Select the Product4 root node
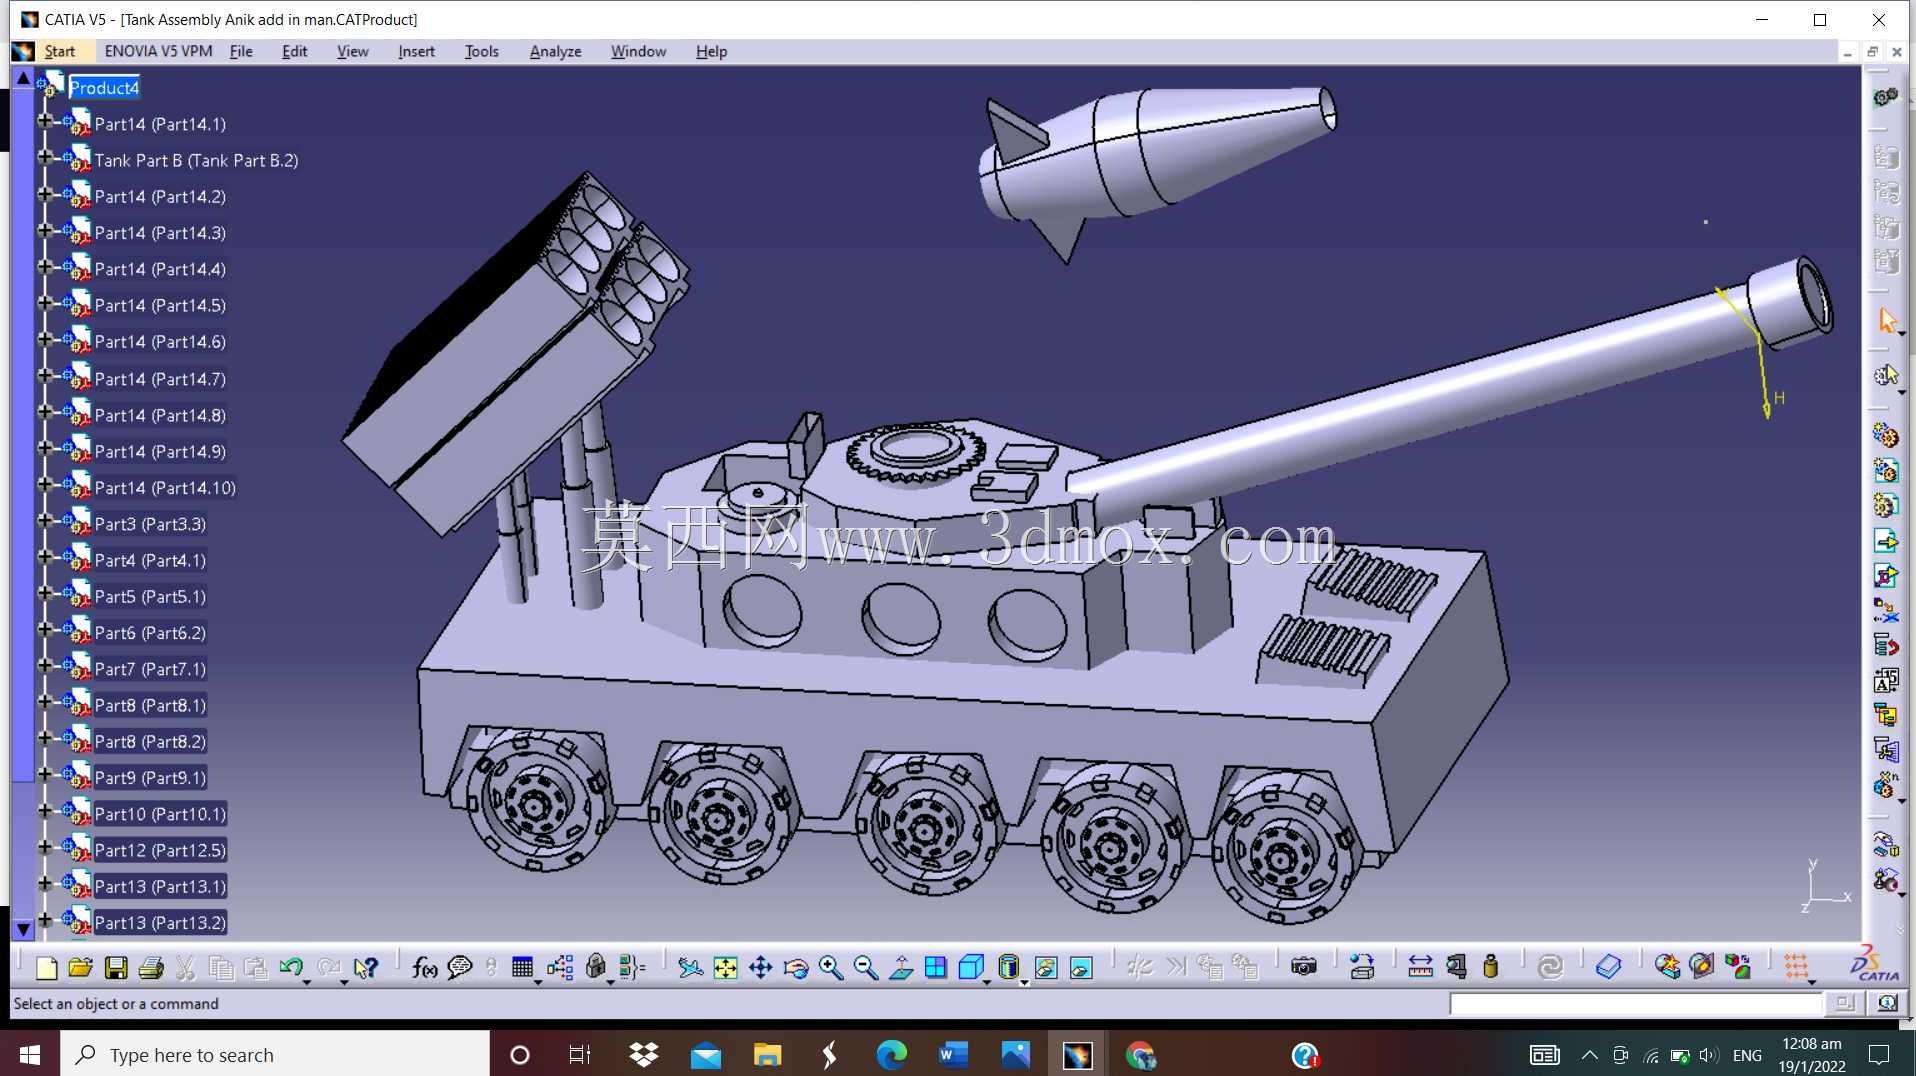The image size is (1916, 1076). tap(104, 88)
